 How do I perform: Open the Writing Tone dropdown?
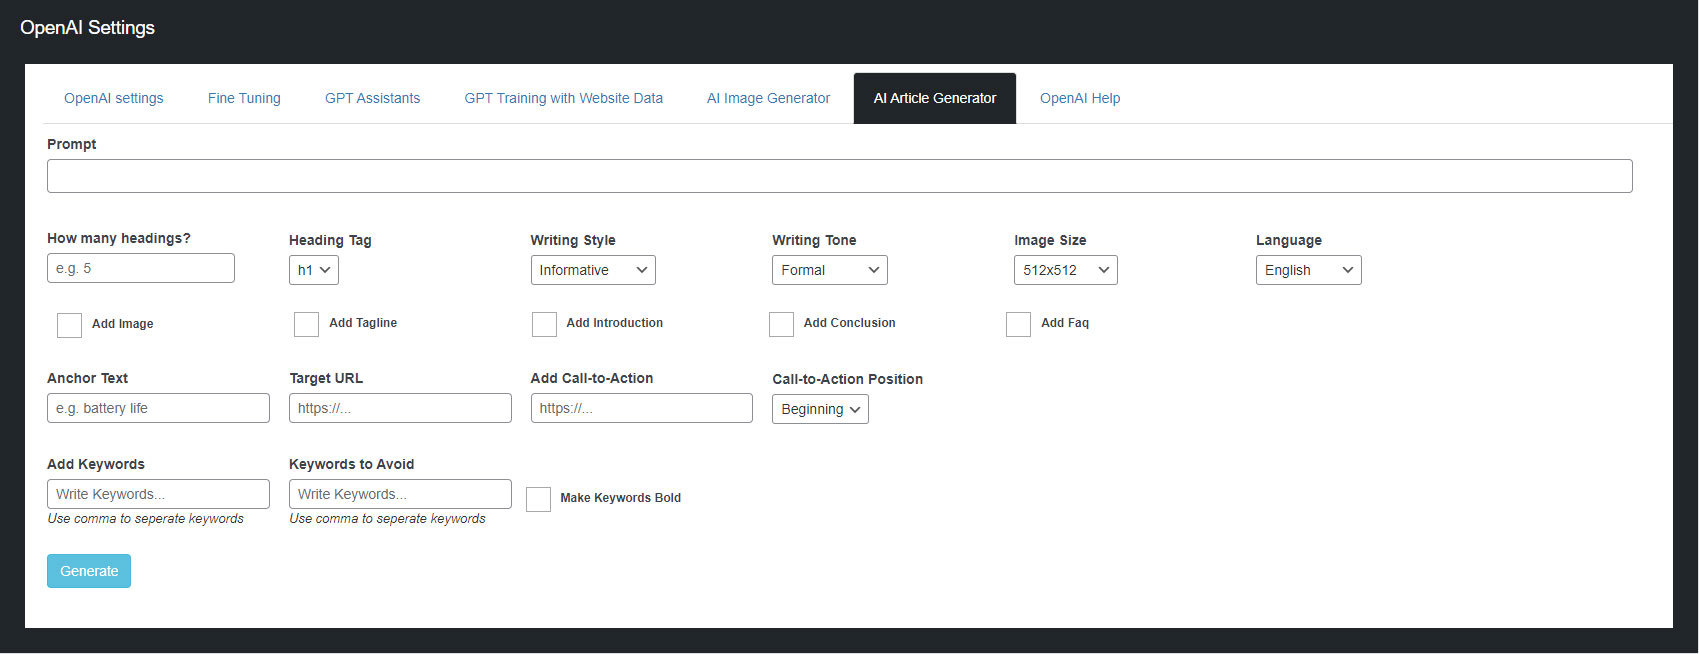click(830, 270)
